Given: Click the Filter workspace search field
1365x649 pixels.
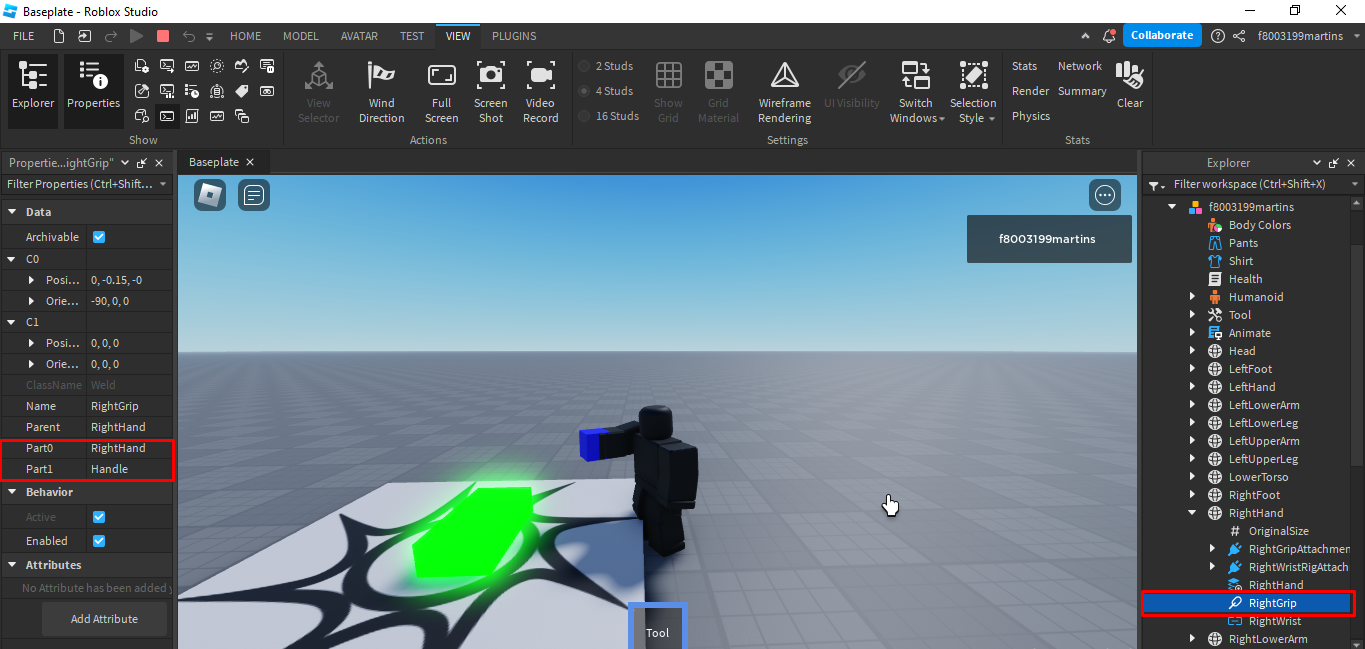Looking at the screenshot, I should click(x=1250, y=184).
